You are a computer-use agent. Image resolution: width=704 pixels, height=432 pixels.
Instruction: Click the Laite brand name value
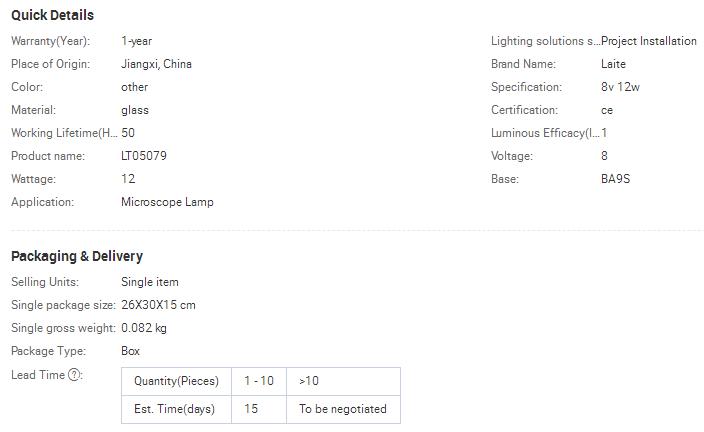coord(613,64)
